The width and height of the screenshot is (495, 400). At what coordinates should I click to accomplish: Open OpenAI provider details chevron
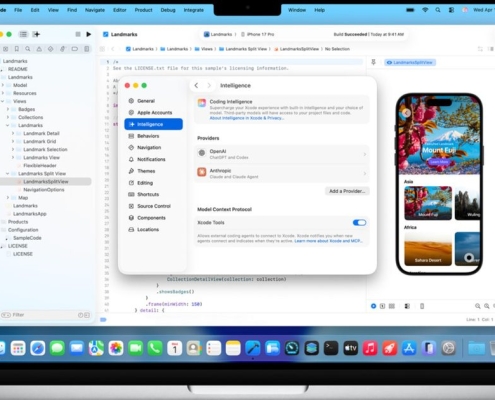[x=365, y=154]
